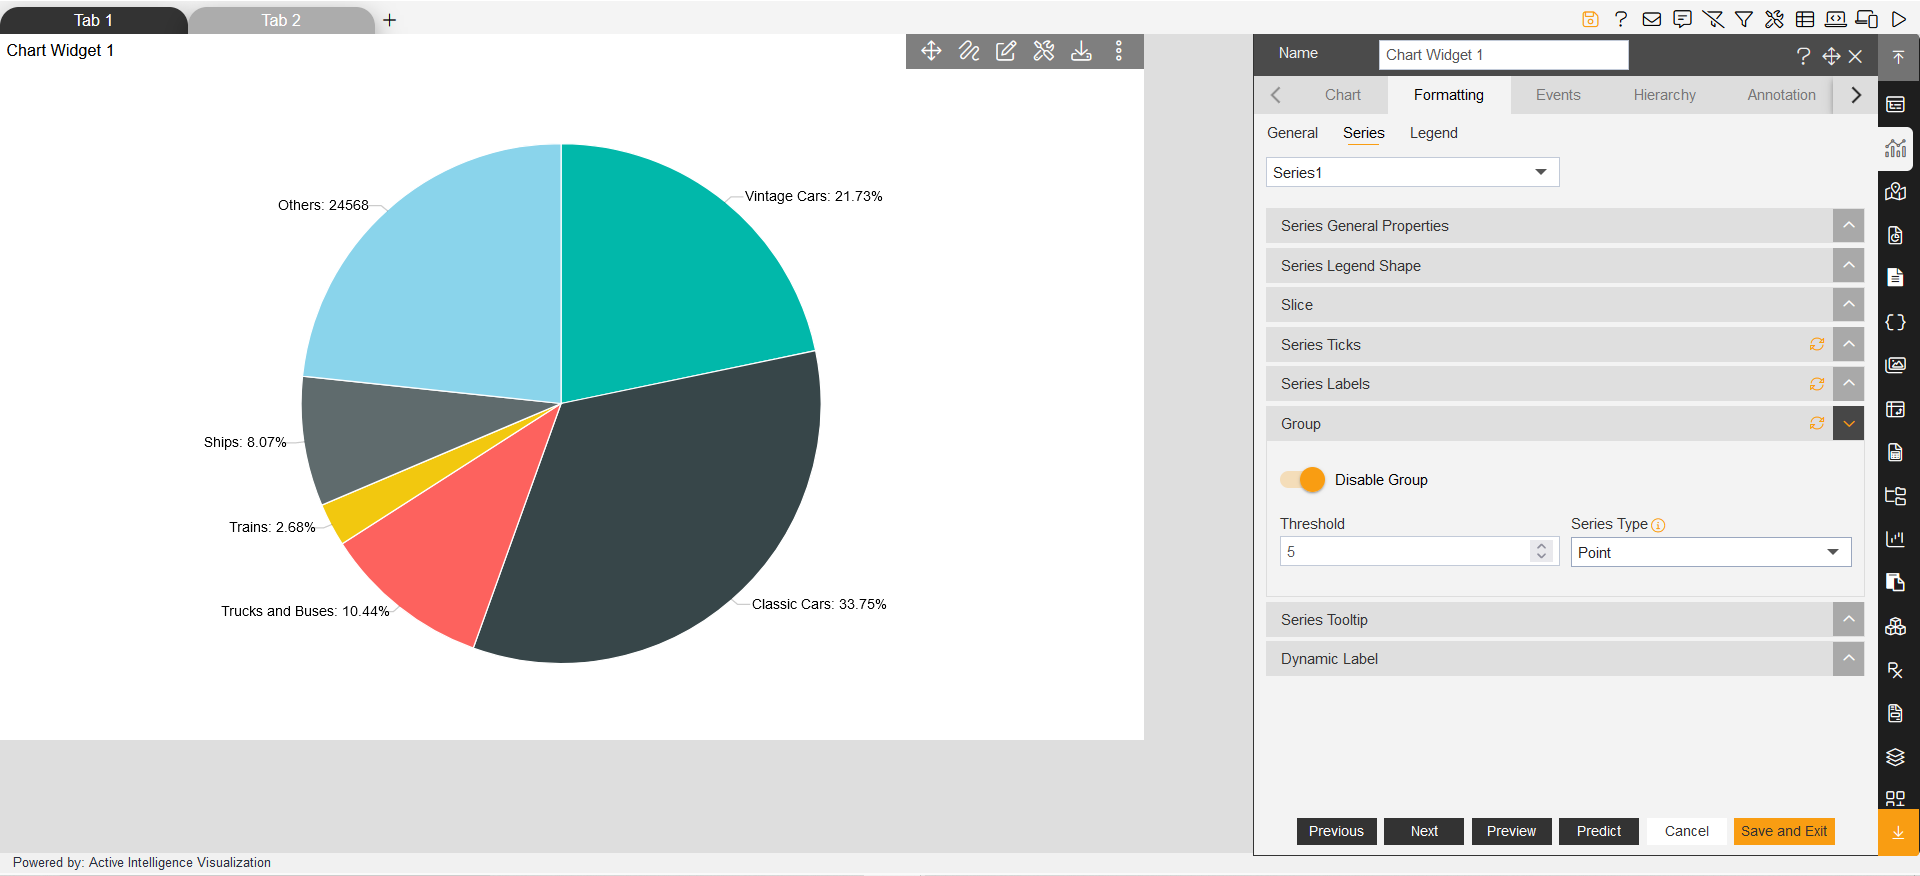Click the Predict button
This screenshot has height=876, width=1920.
tap(1598, 831)
